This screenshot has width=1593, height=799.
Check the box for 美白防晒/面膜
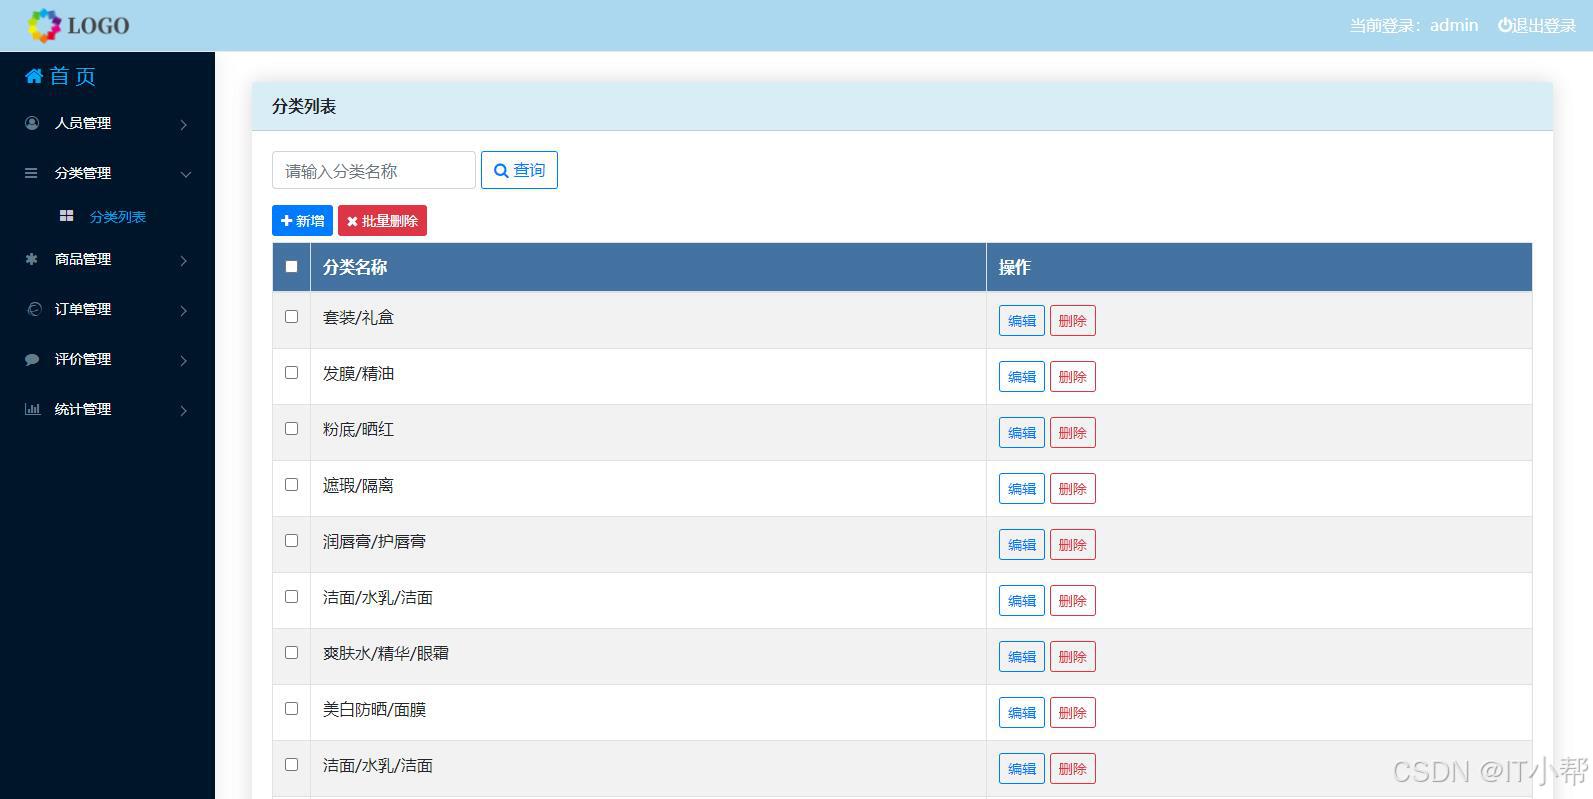point(291,708)
